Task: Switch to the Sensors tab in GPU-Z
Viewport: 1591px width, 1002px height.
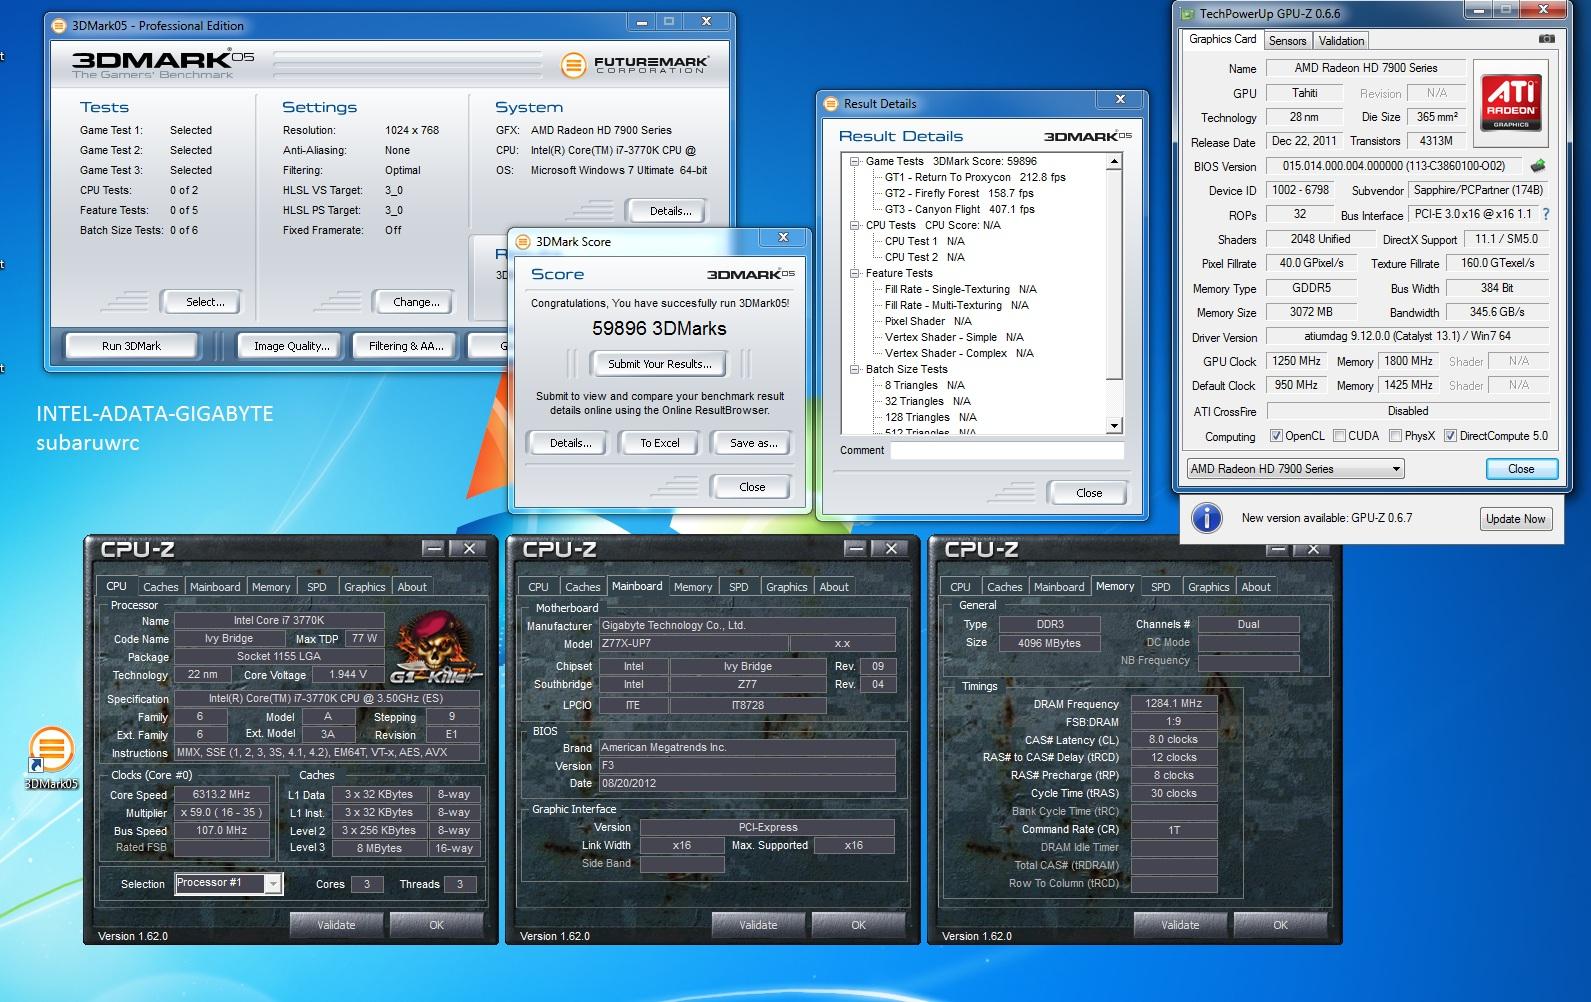Action: tap(1287, 41)
